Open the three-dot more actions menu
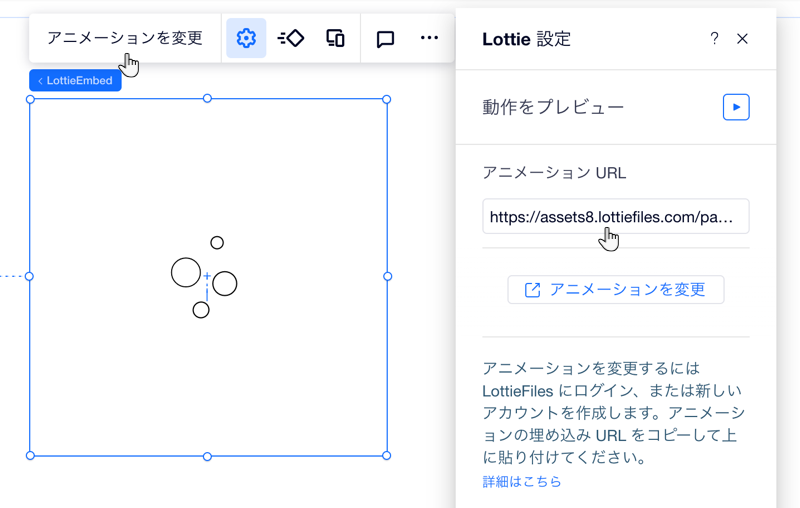The image size is (800, 508). point(429,38)
